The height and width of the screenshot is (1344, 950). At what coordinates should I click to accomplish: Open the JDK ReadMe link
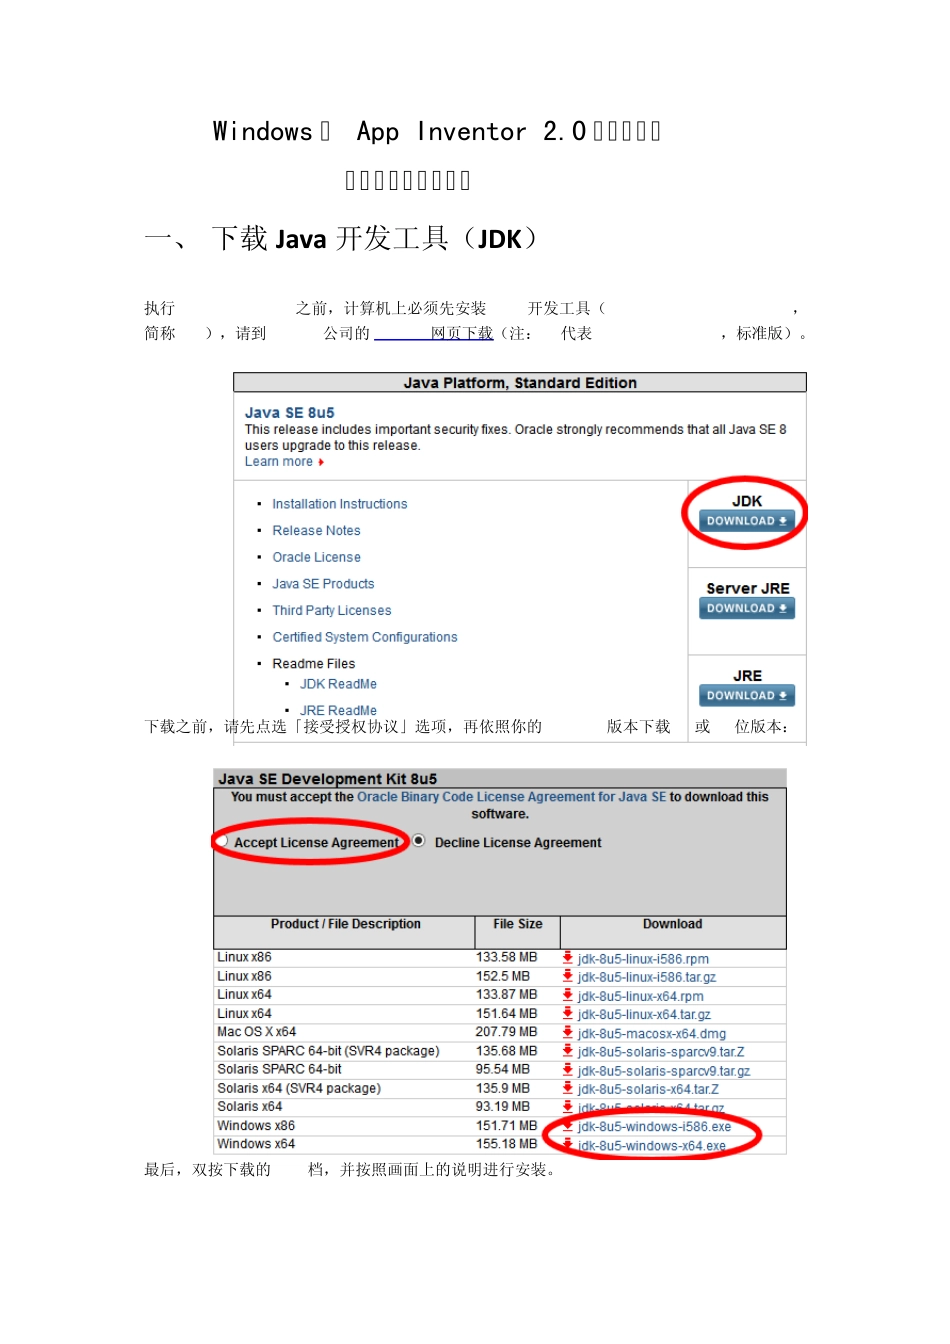coord(338,684)
